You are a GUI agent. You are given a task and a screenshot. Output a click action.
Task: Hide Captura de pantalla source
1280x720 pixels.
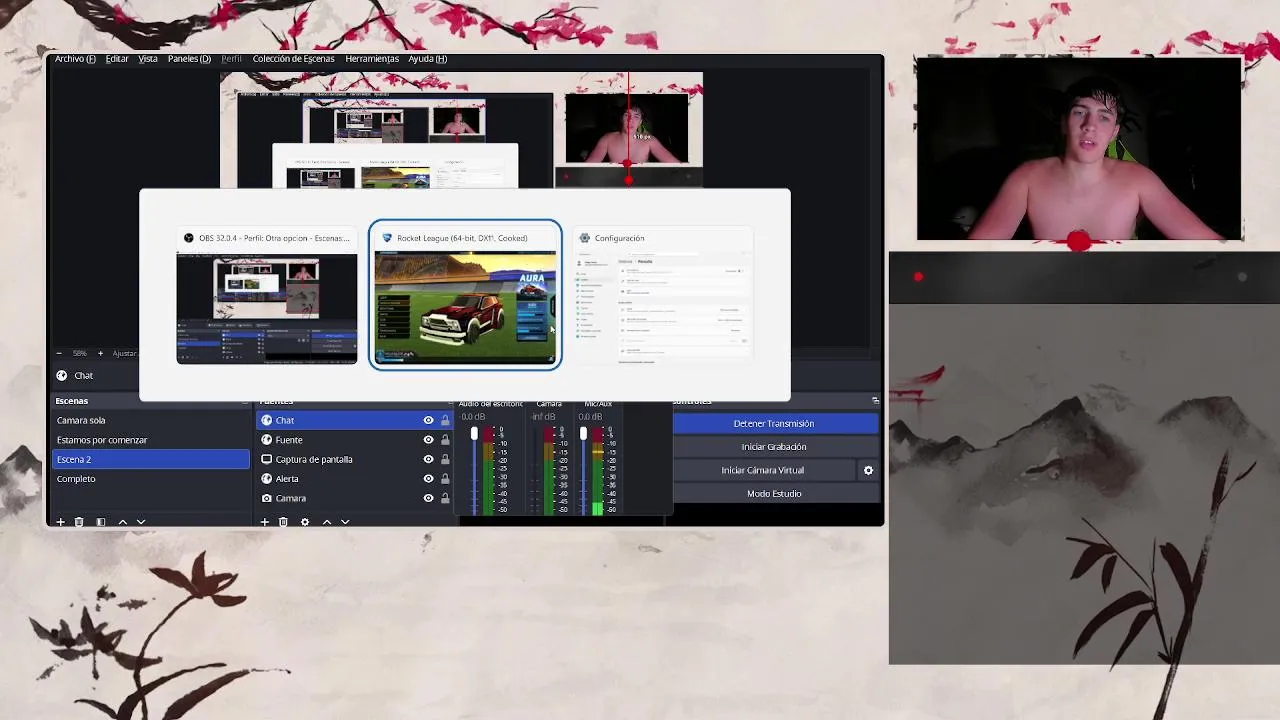(428, 459)
